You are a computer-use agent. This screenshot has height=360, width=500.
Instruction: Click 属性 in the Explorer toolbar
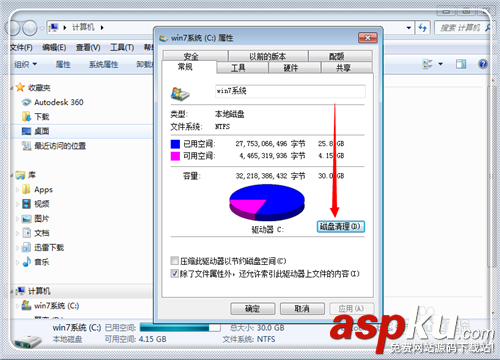(x=63, y=64)
